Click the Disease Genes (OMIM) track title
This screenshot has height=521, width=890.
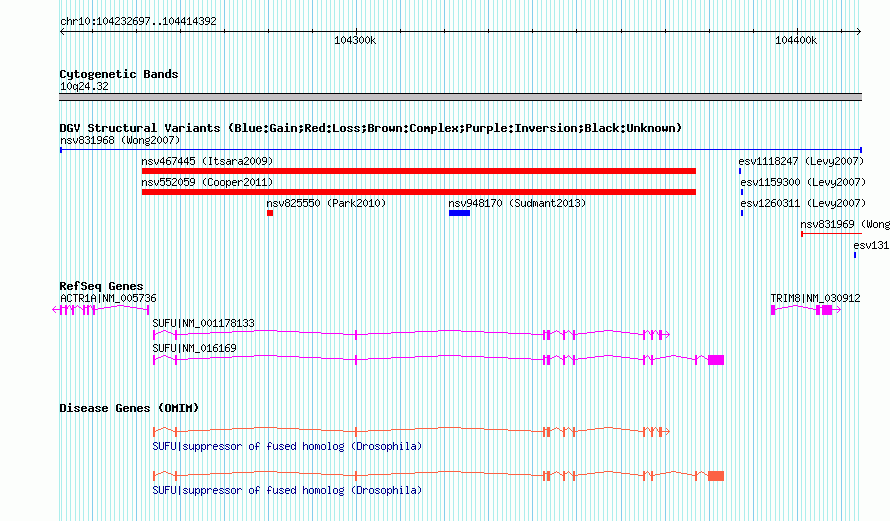coord(129,408)
